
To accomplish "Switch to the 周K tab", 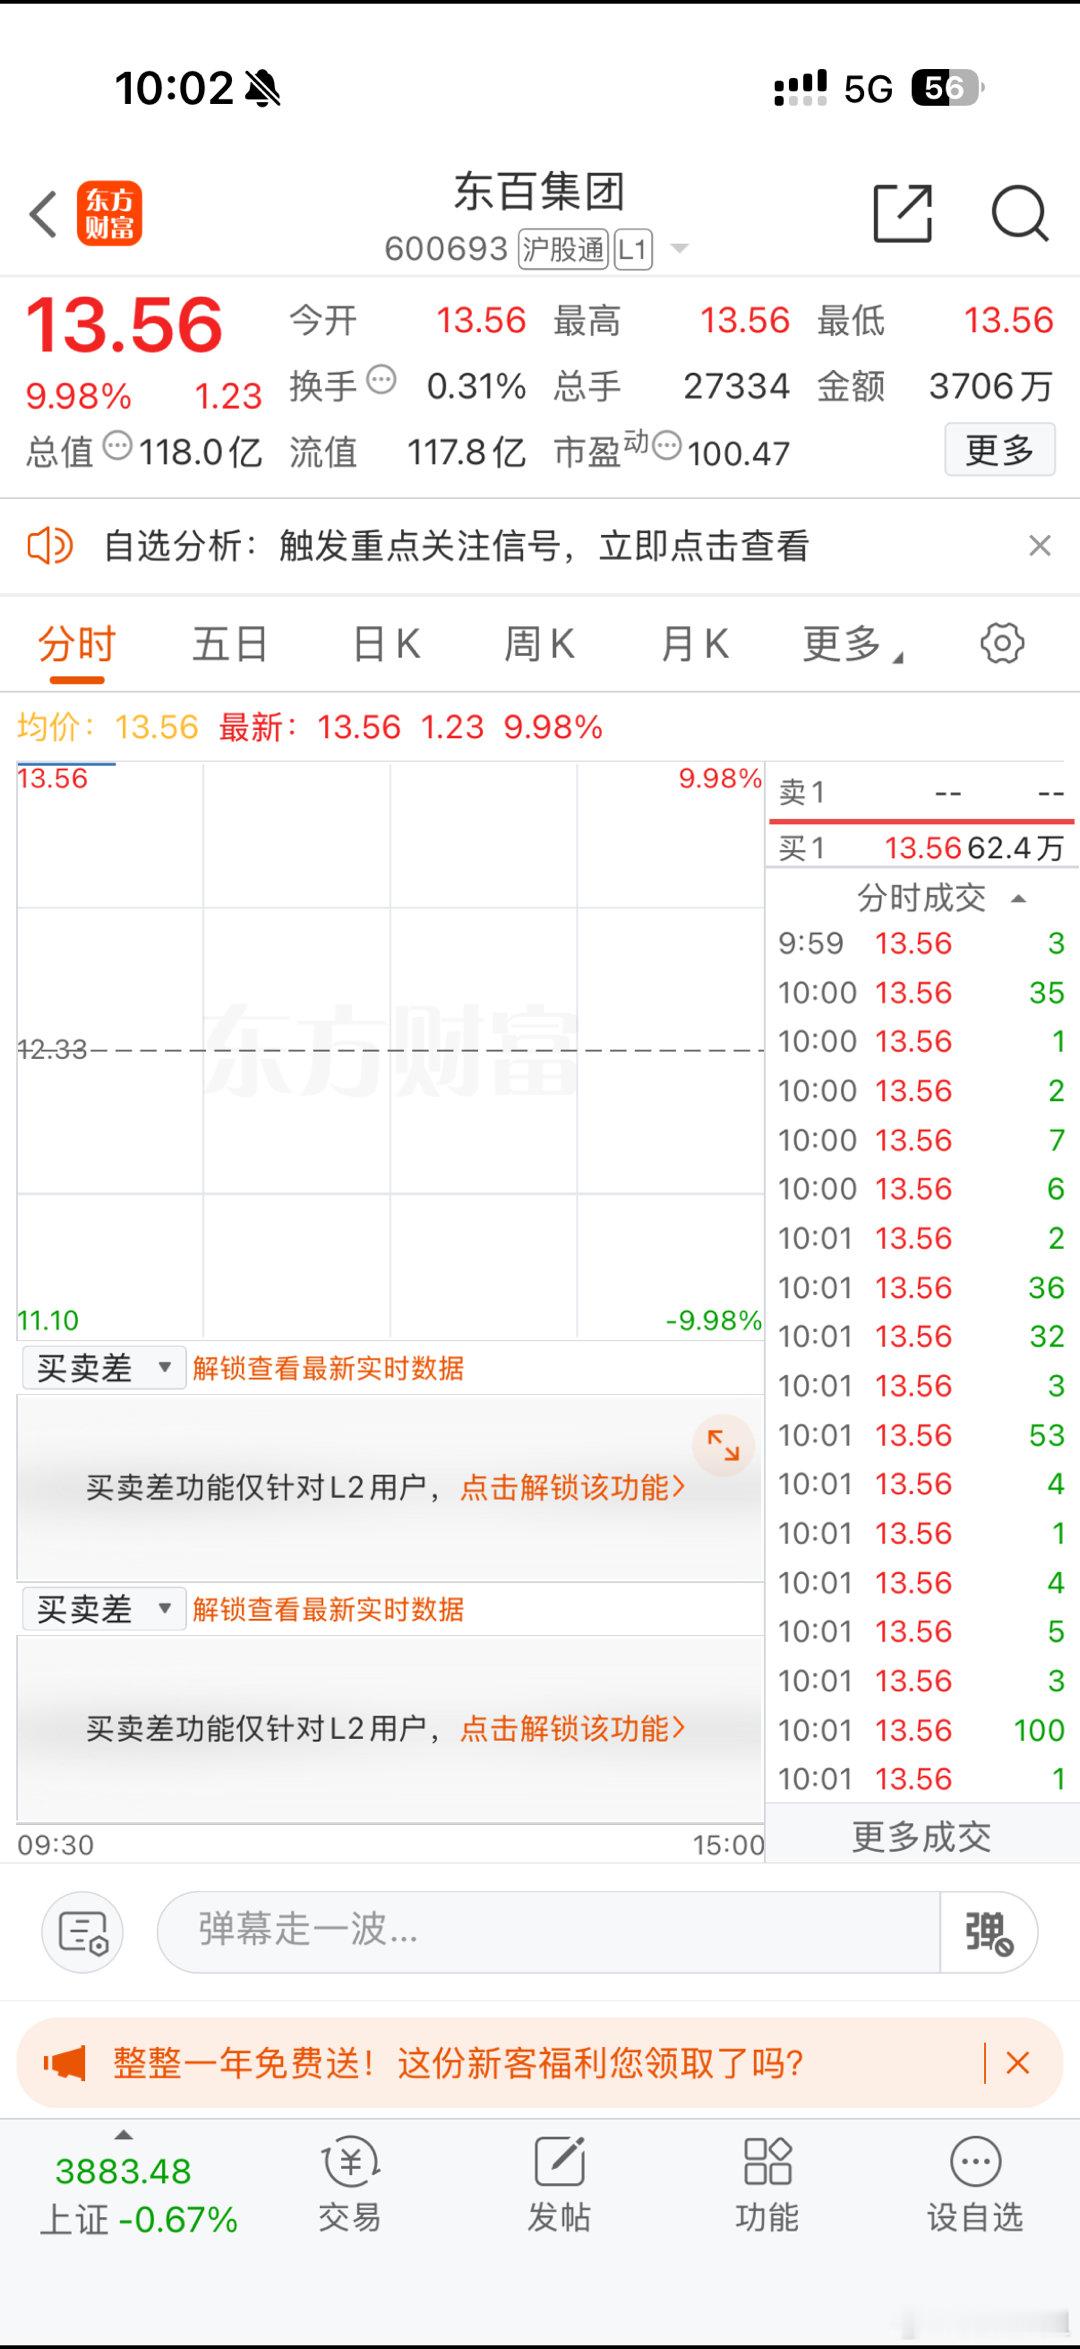I will coord(539,644).
